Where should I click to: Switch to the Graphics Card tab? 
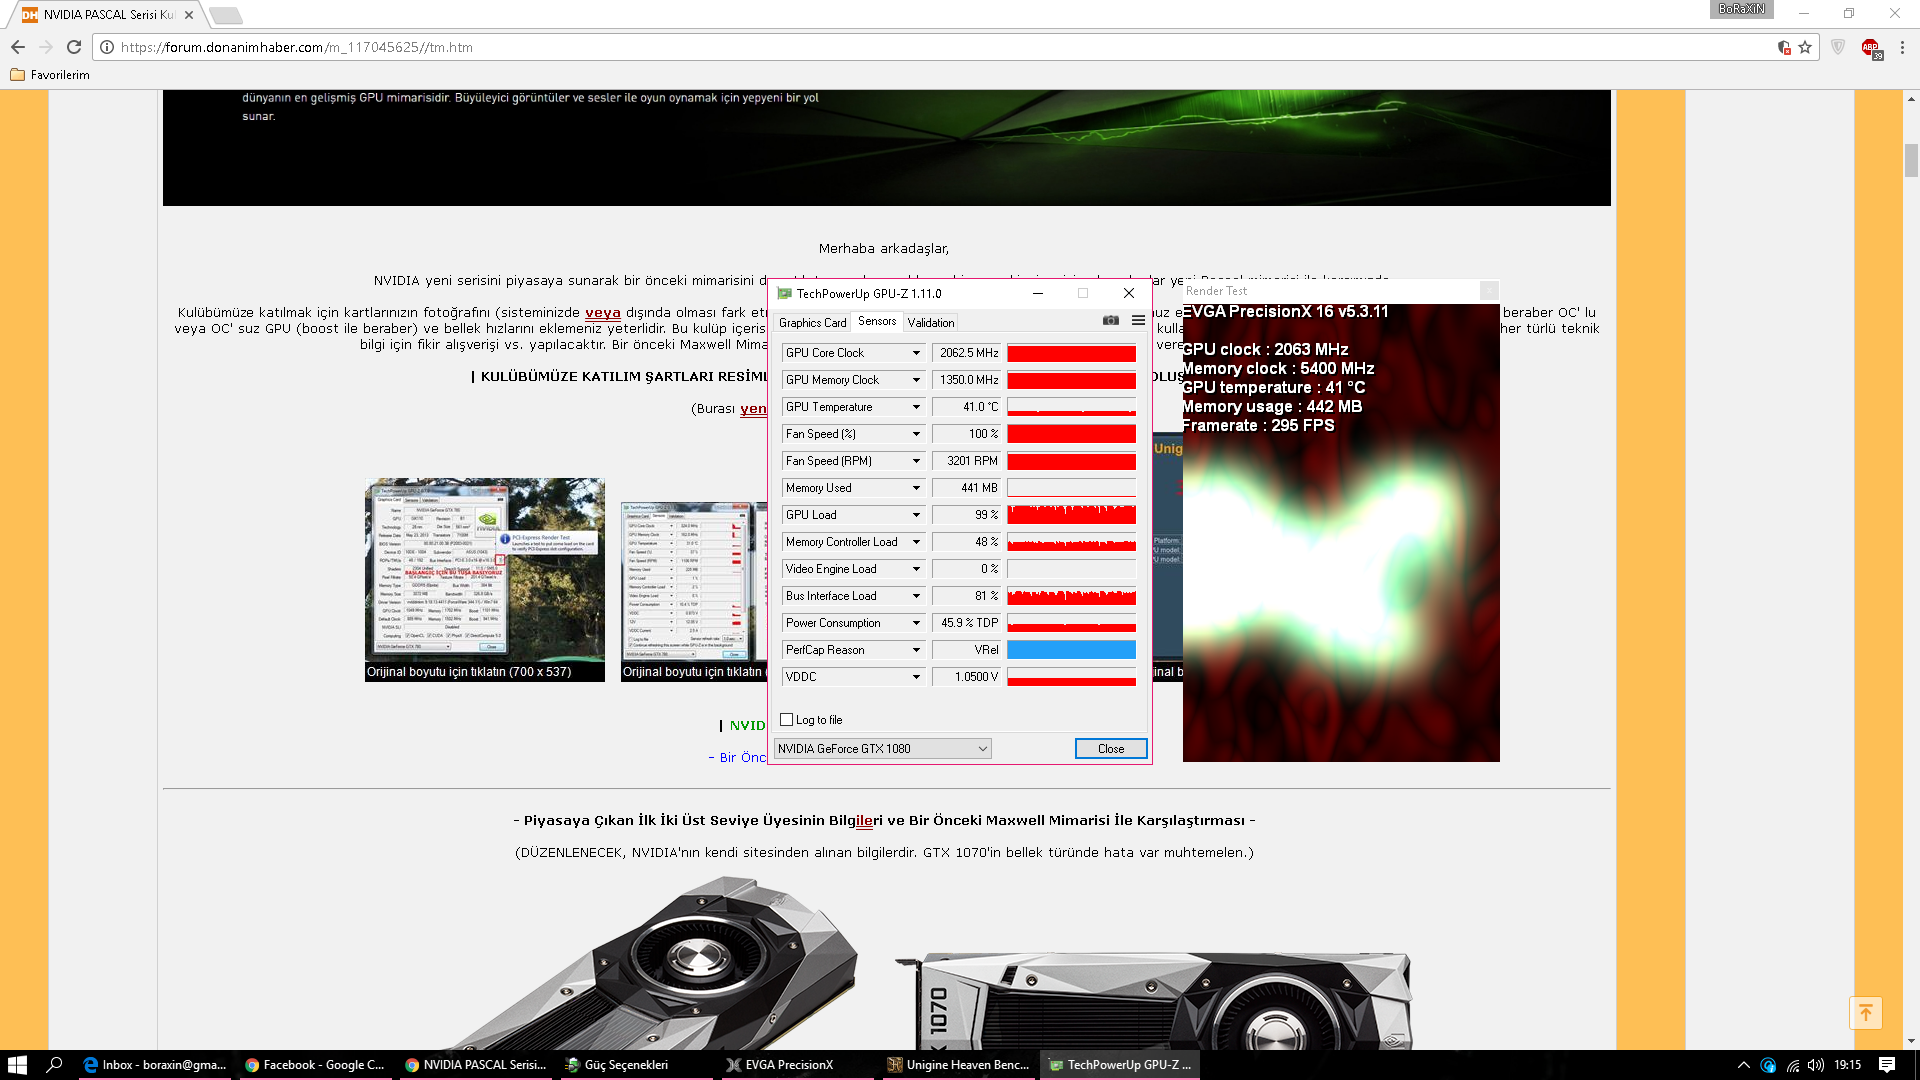[812, 323]
